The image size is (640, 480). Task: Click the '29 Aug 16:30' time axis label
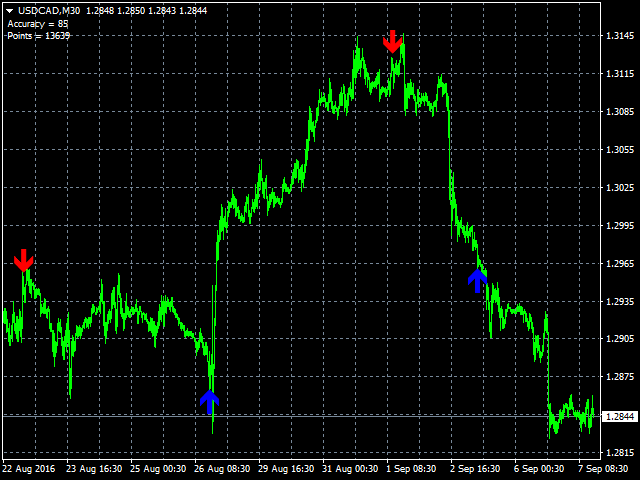click(x=286, y=469)
